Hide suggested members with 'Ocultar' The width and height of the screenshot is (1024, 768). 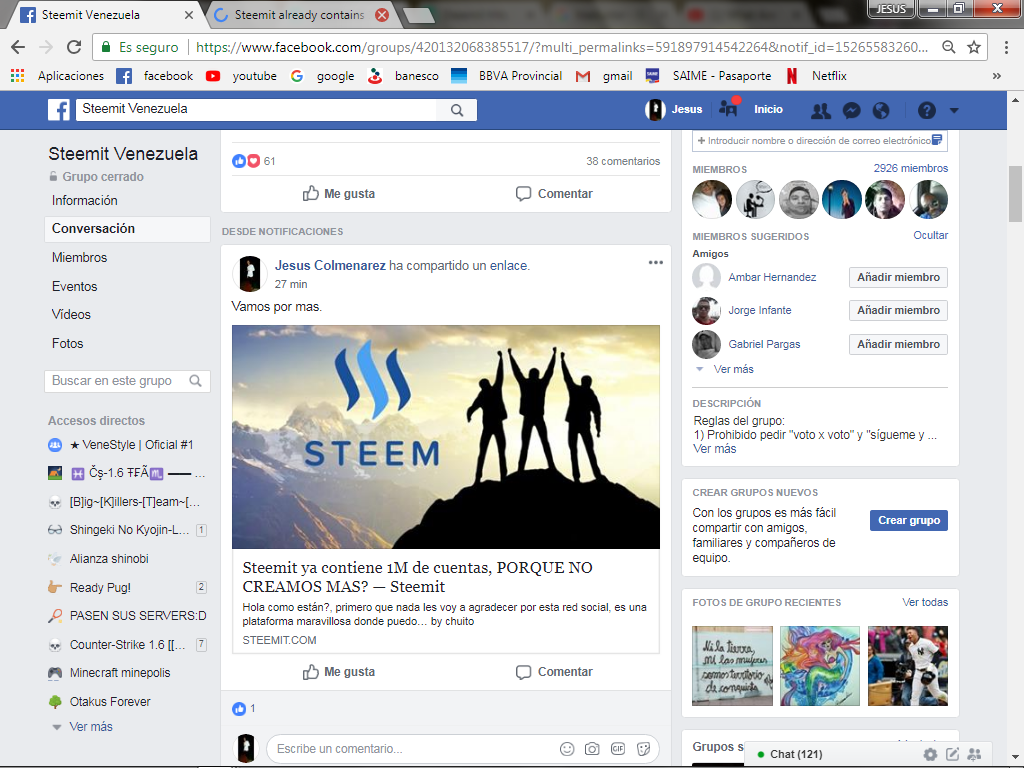point(930,235)
